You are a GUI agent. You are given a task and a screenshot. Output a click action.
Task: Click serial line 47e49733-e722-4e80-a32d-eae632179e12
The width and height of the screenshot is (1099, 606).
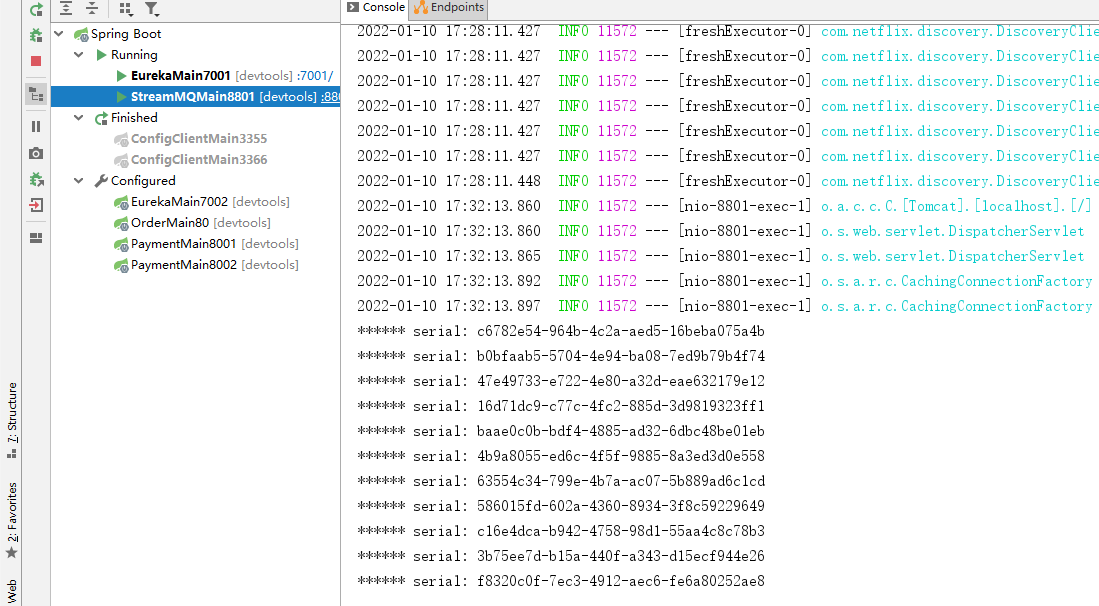pos(561,381)
